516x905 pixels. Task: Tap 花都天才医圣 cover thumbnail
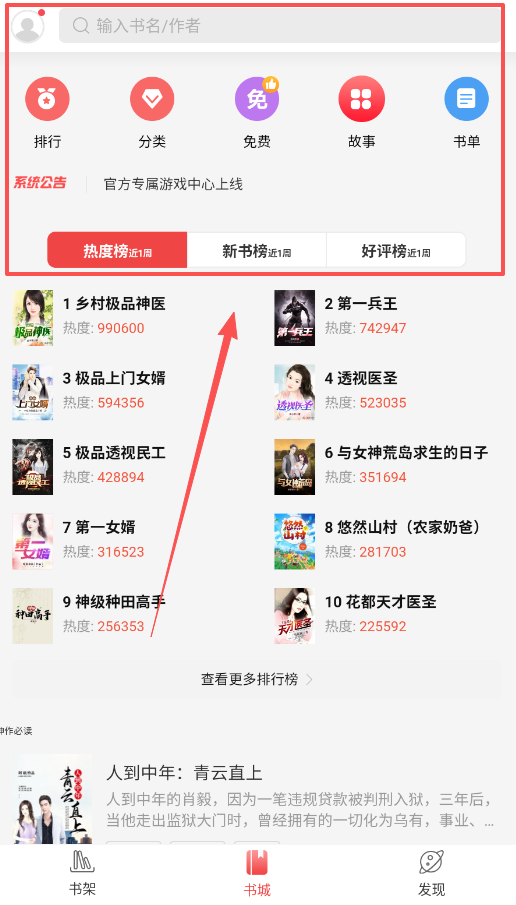coord(294,616)
